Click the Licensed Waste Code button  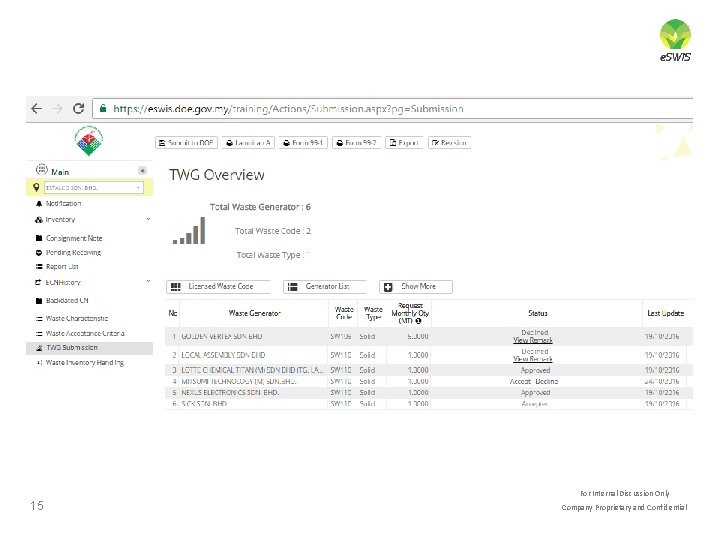[x=218, y=287]
